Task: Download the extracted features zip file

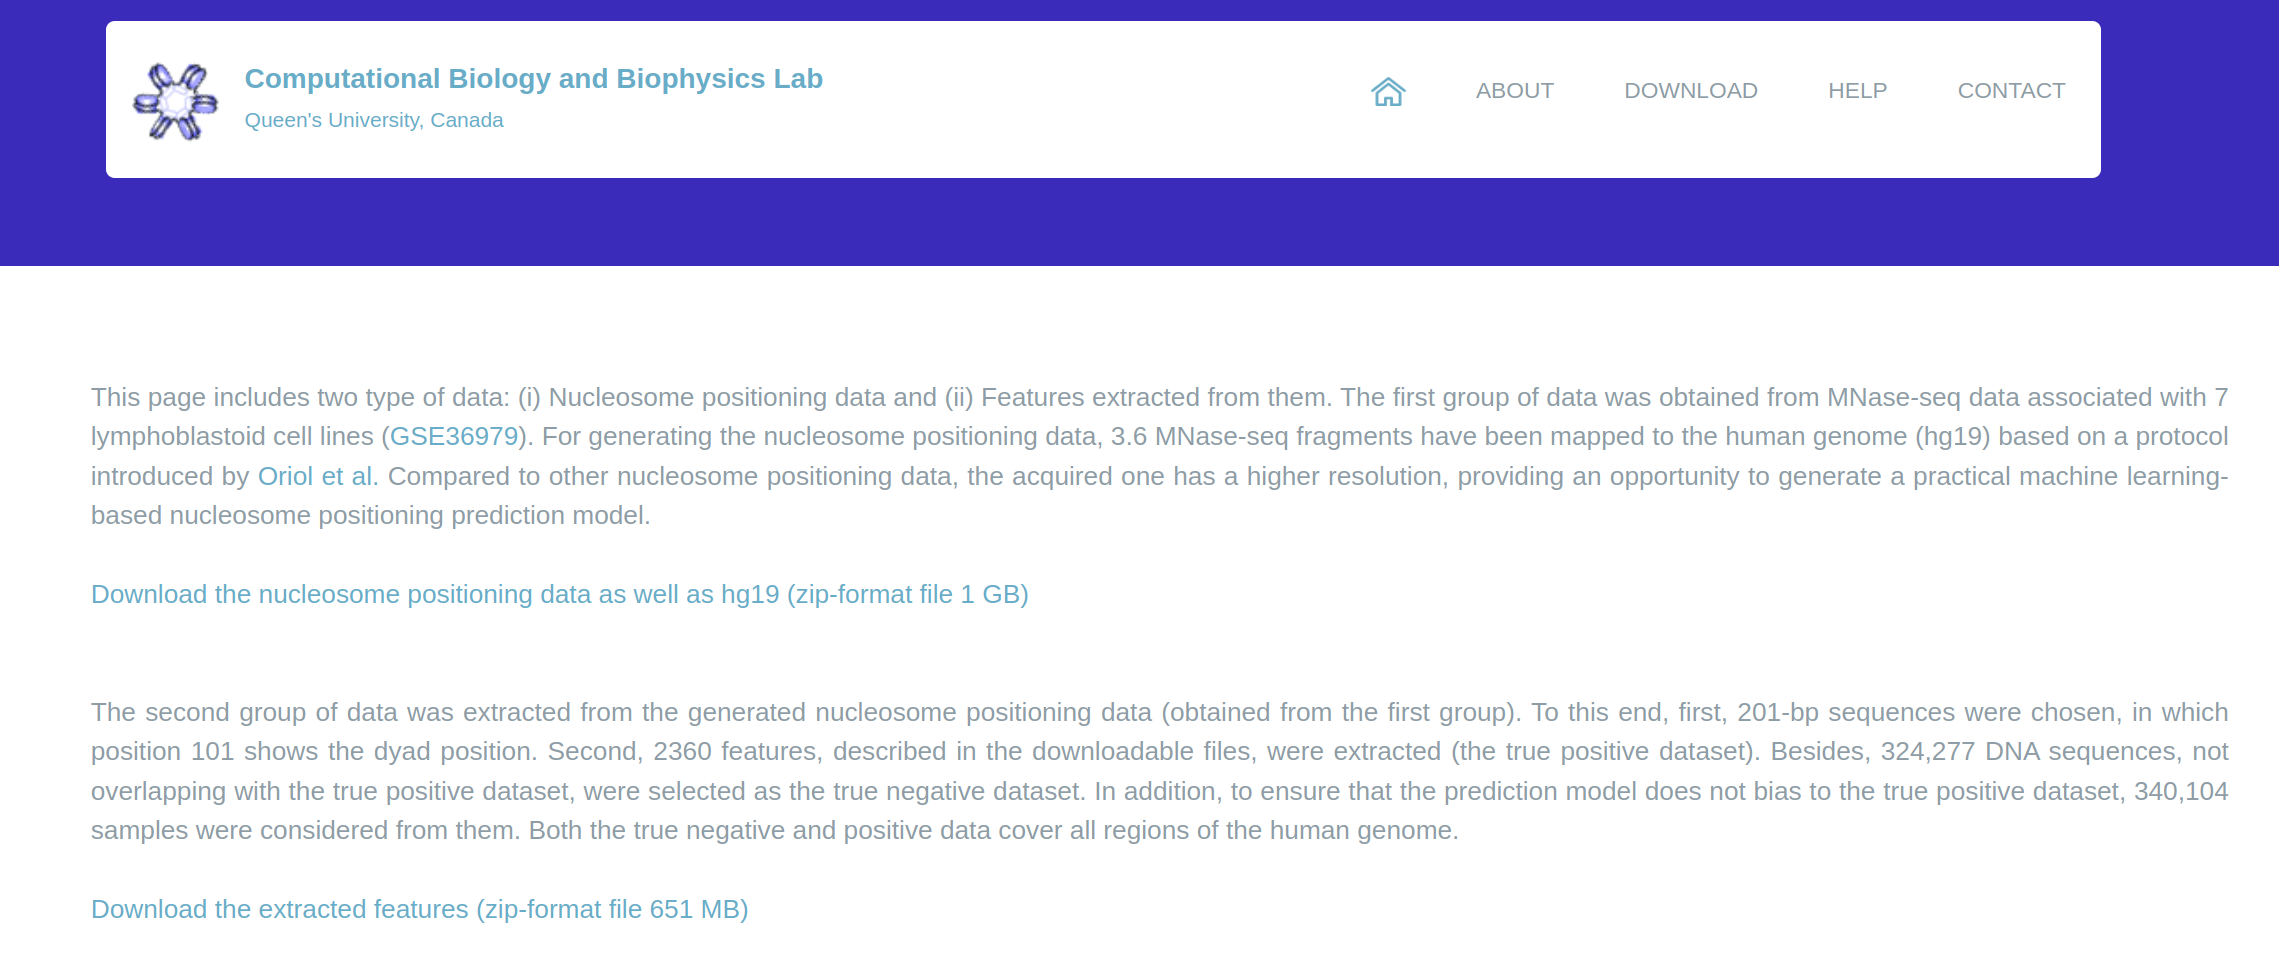Action: pyautogui.click(x=419, y=909)
